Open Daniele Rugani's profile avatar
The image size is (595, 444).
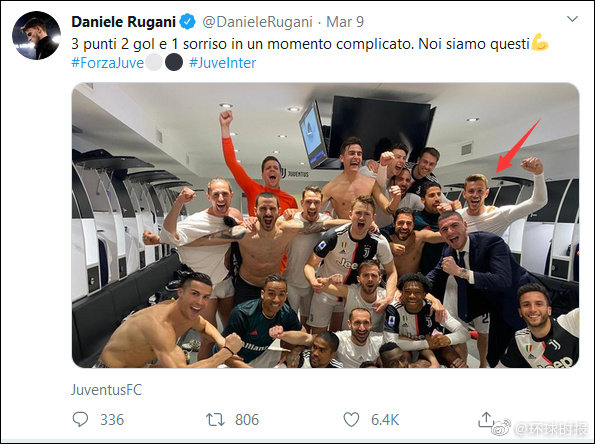click(x=36, y=35)
